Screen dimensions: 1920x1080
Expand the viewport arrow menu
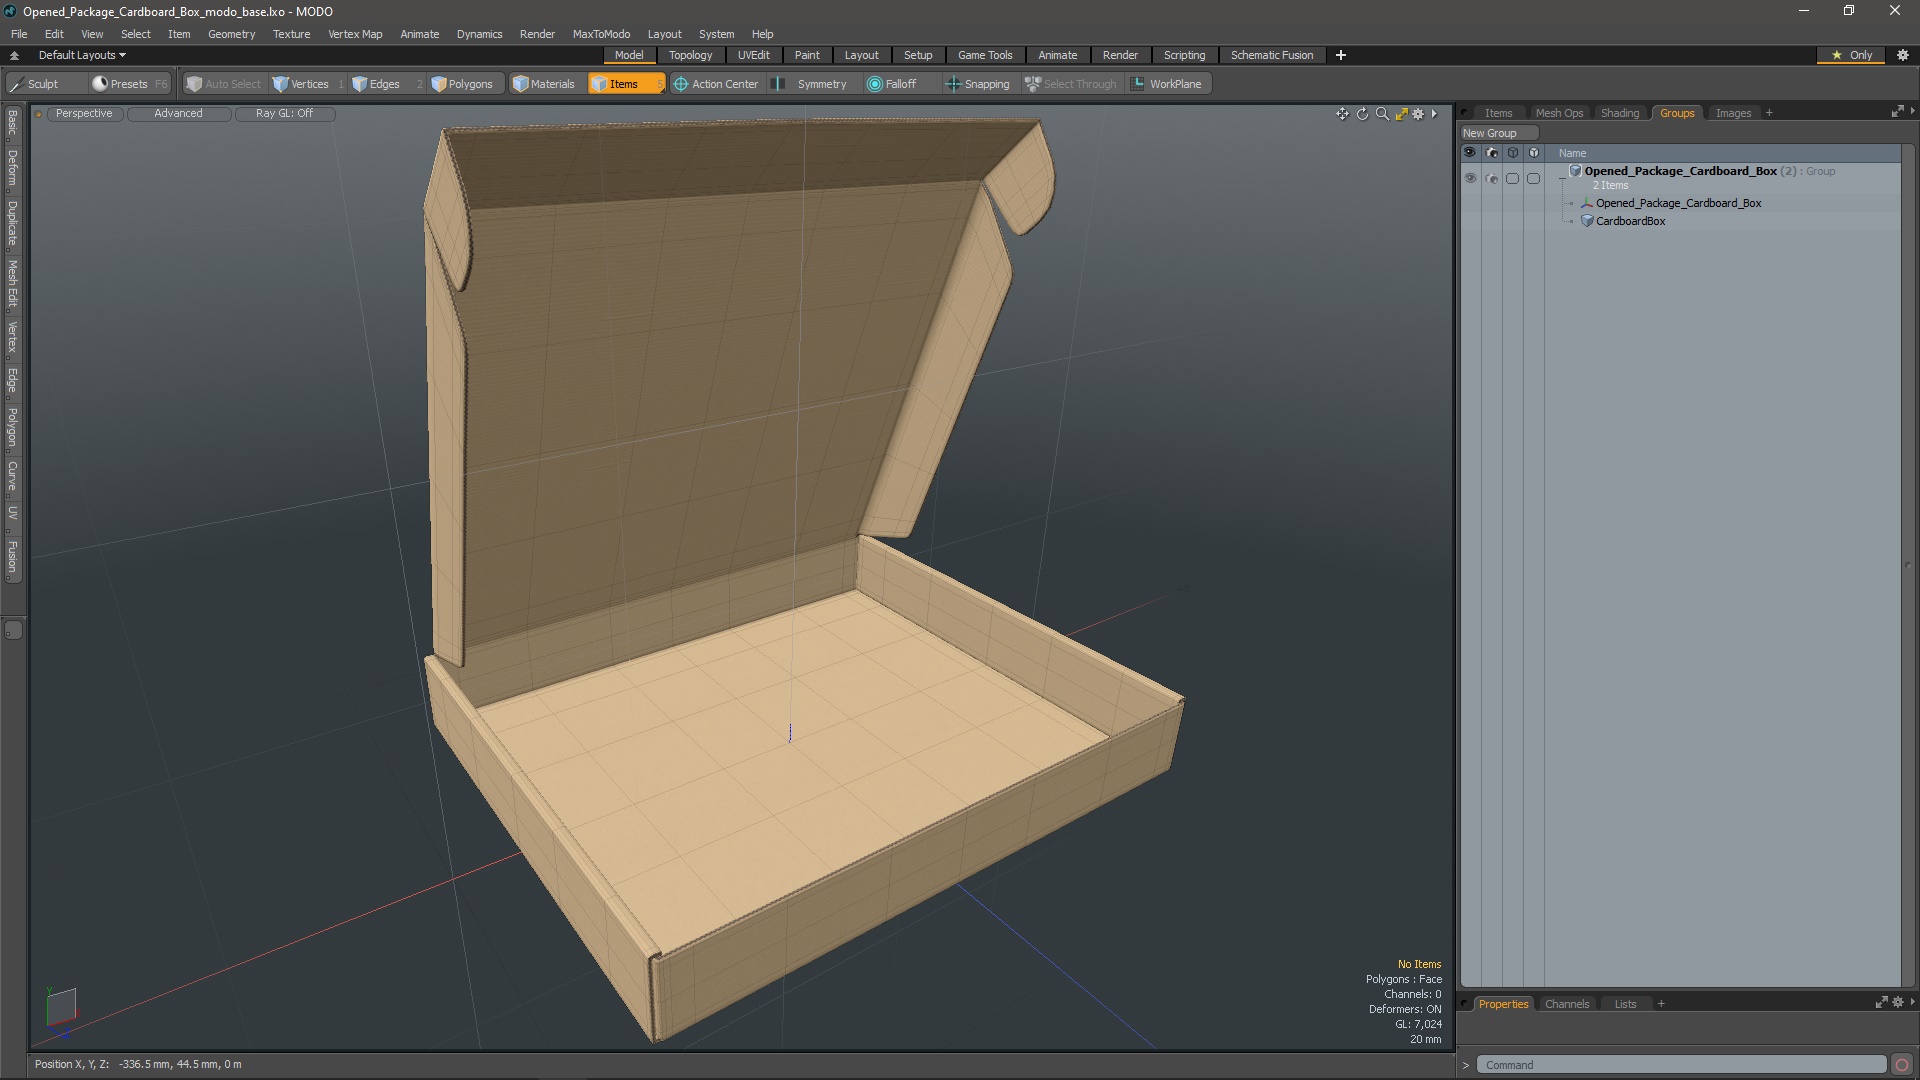(x=1434, y=114)
